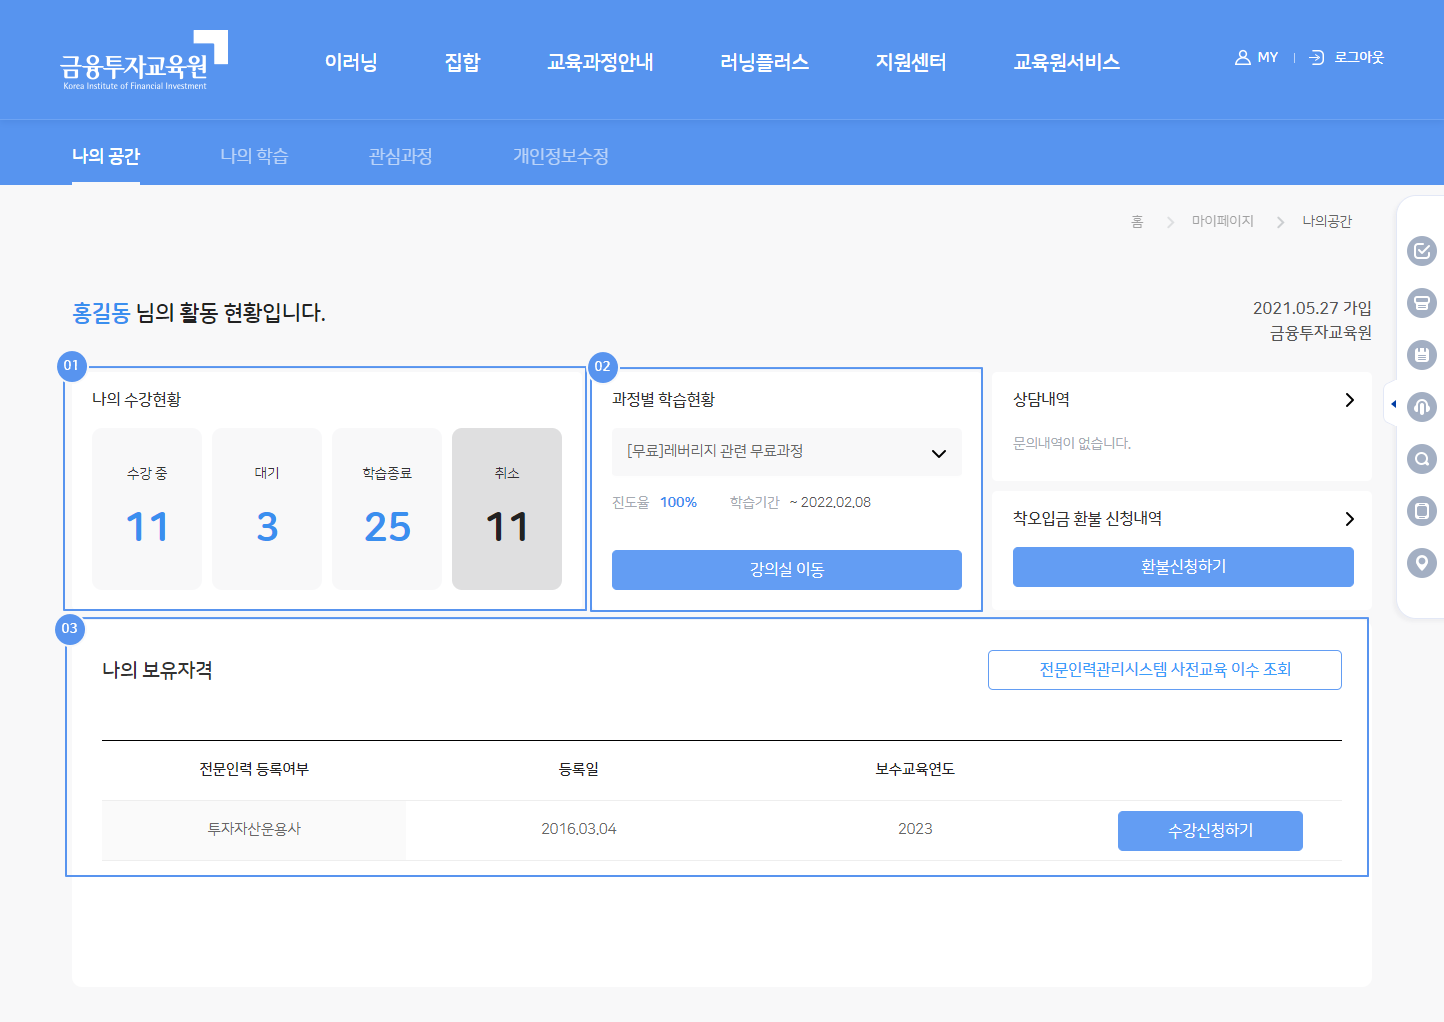The height and width of the screenshot is (1022, 1444).
Task: Expand 상담내역 with its chevron arrow
Action: 1349,400
